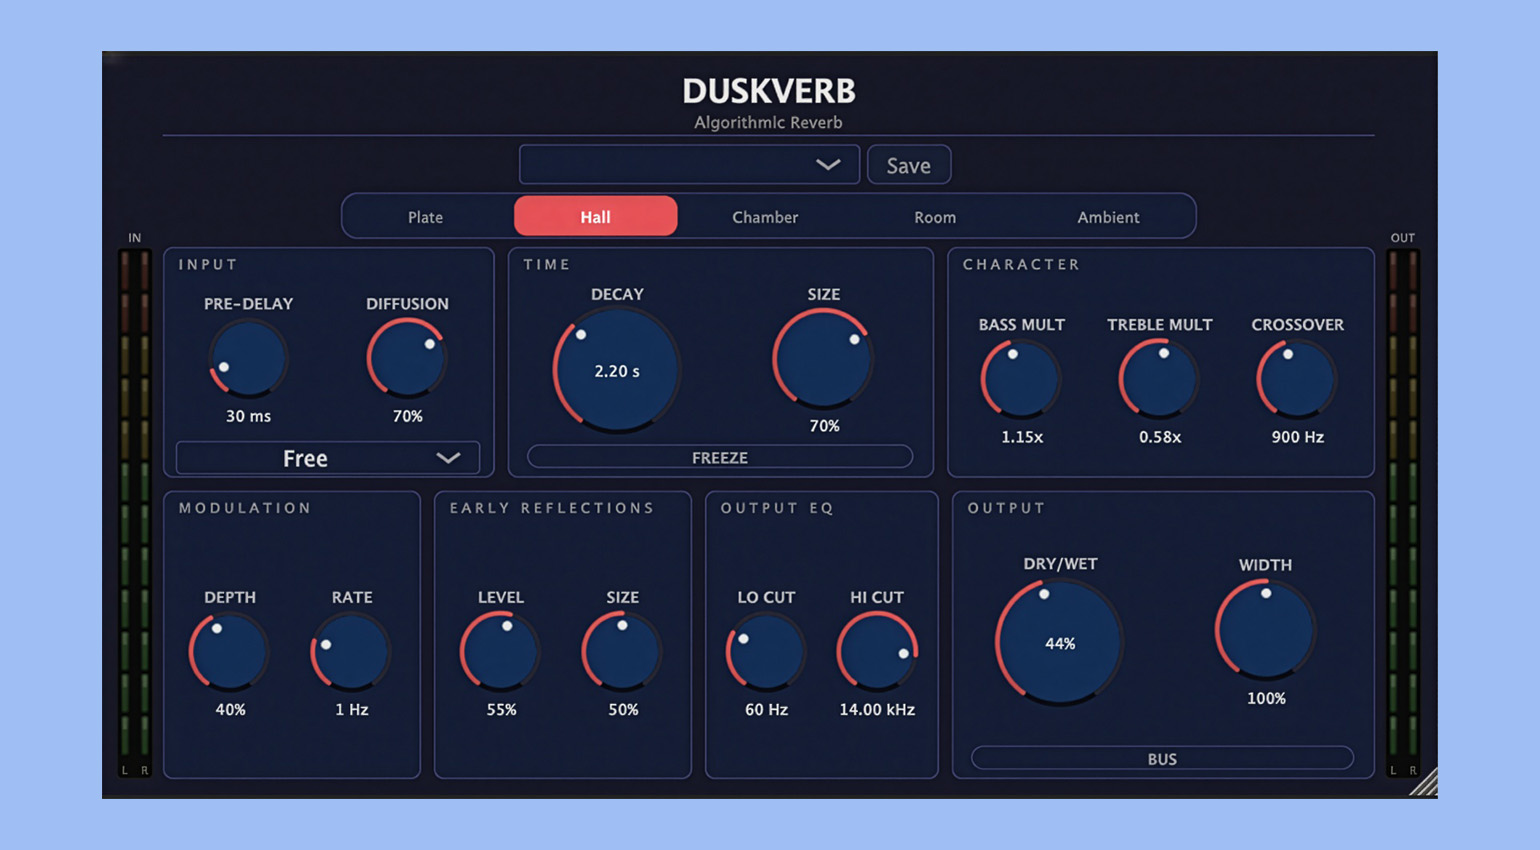Switch to the Plate algorithm tab

[x=425, y=217]
